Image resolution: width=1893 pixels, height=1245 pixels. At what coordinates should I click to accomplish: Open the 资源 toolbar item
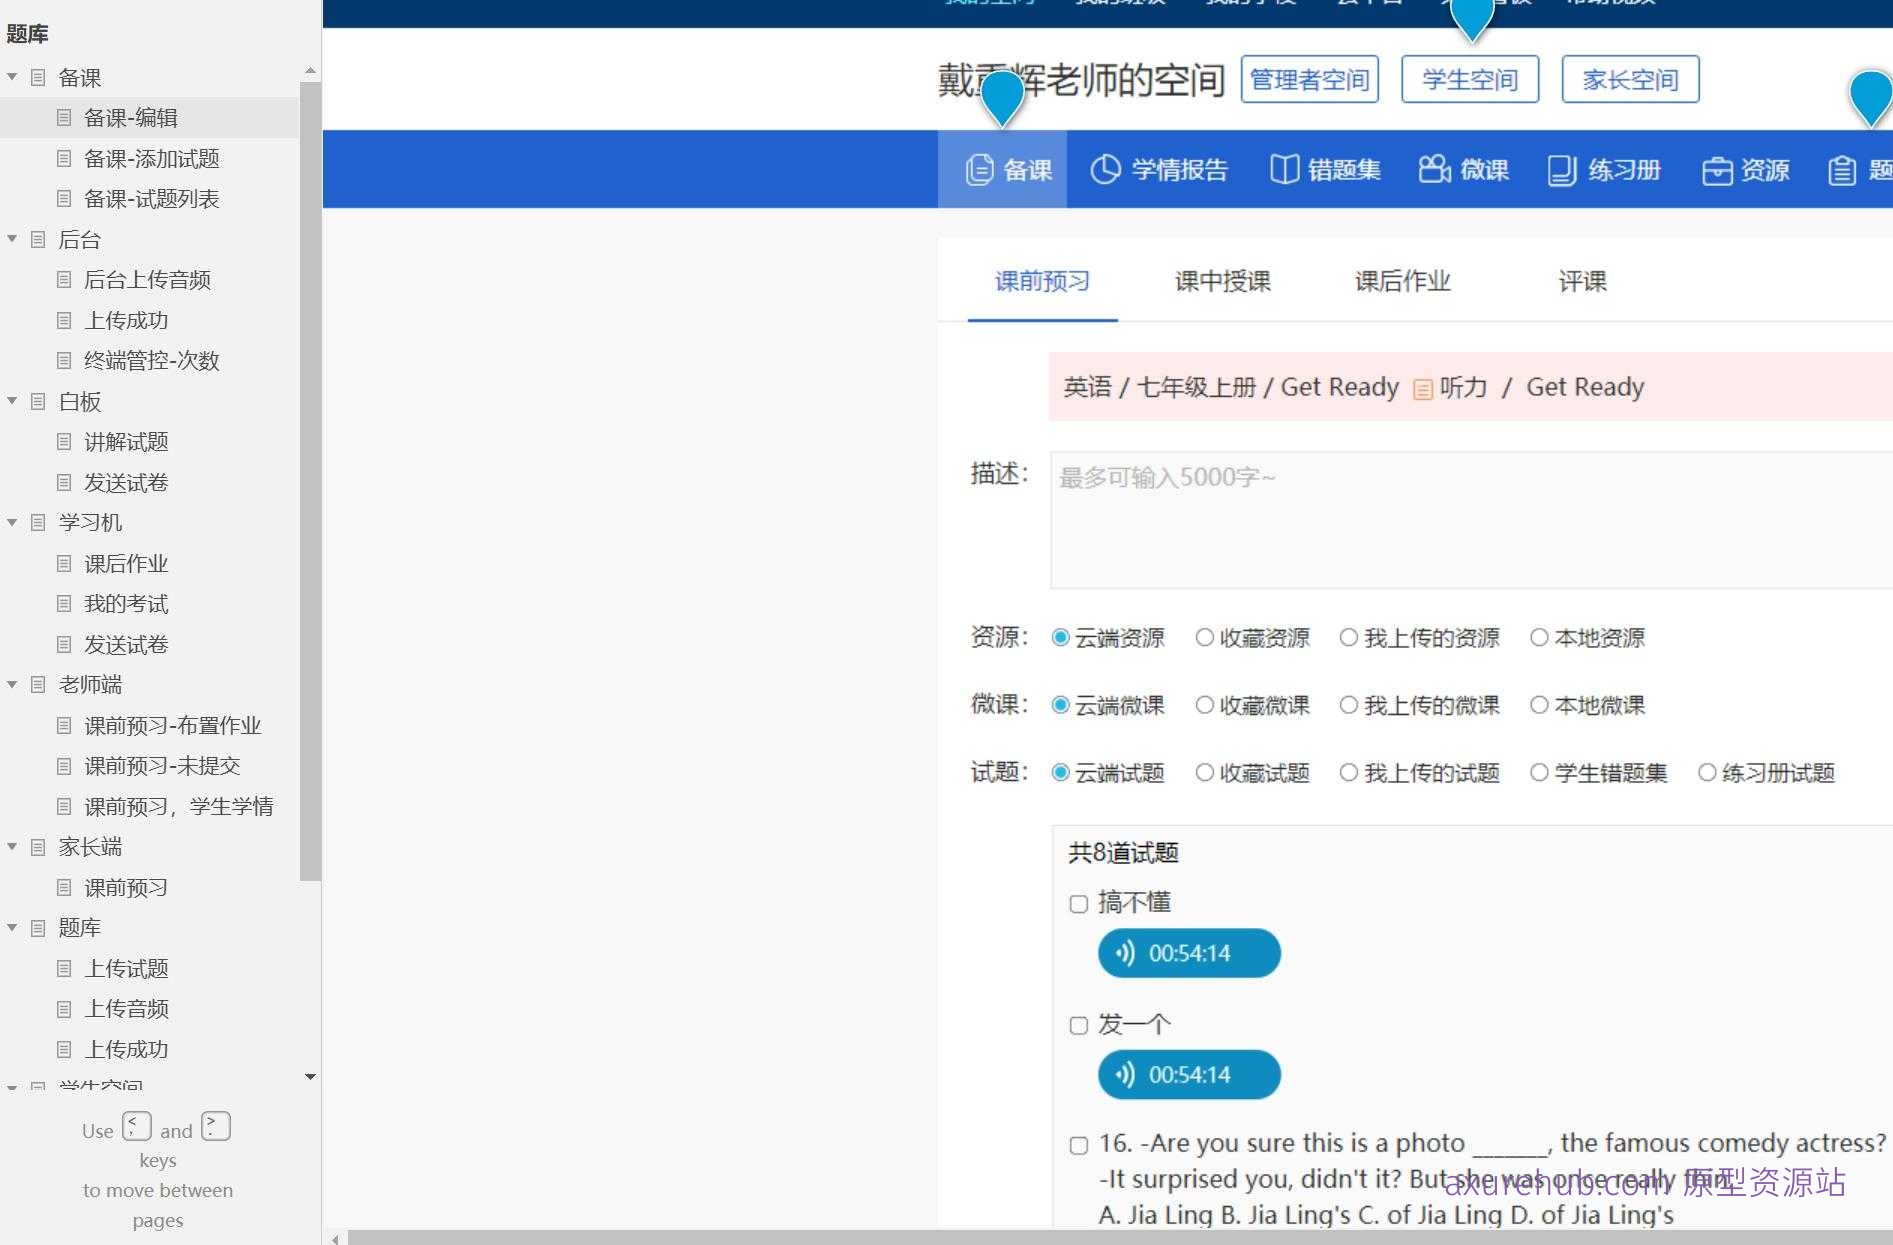click(1746, 170)
